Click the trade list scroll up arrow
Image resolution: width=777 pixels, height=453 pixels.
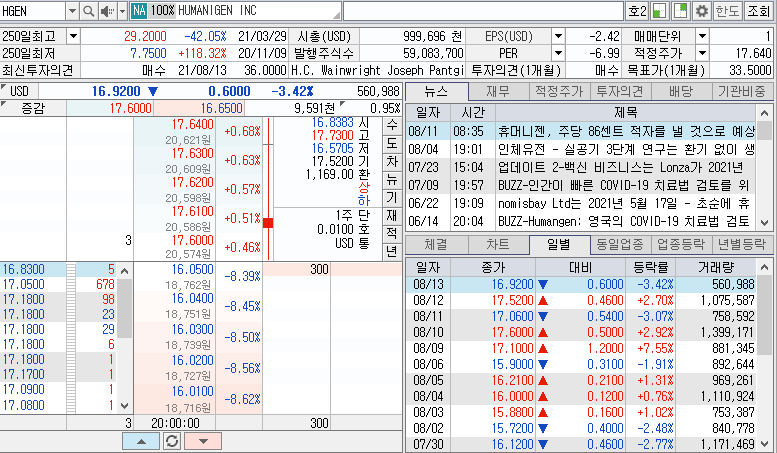125,271
